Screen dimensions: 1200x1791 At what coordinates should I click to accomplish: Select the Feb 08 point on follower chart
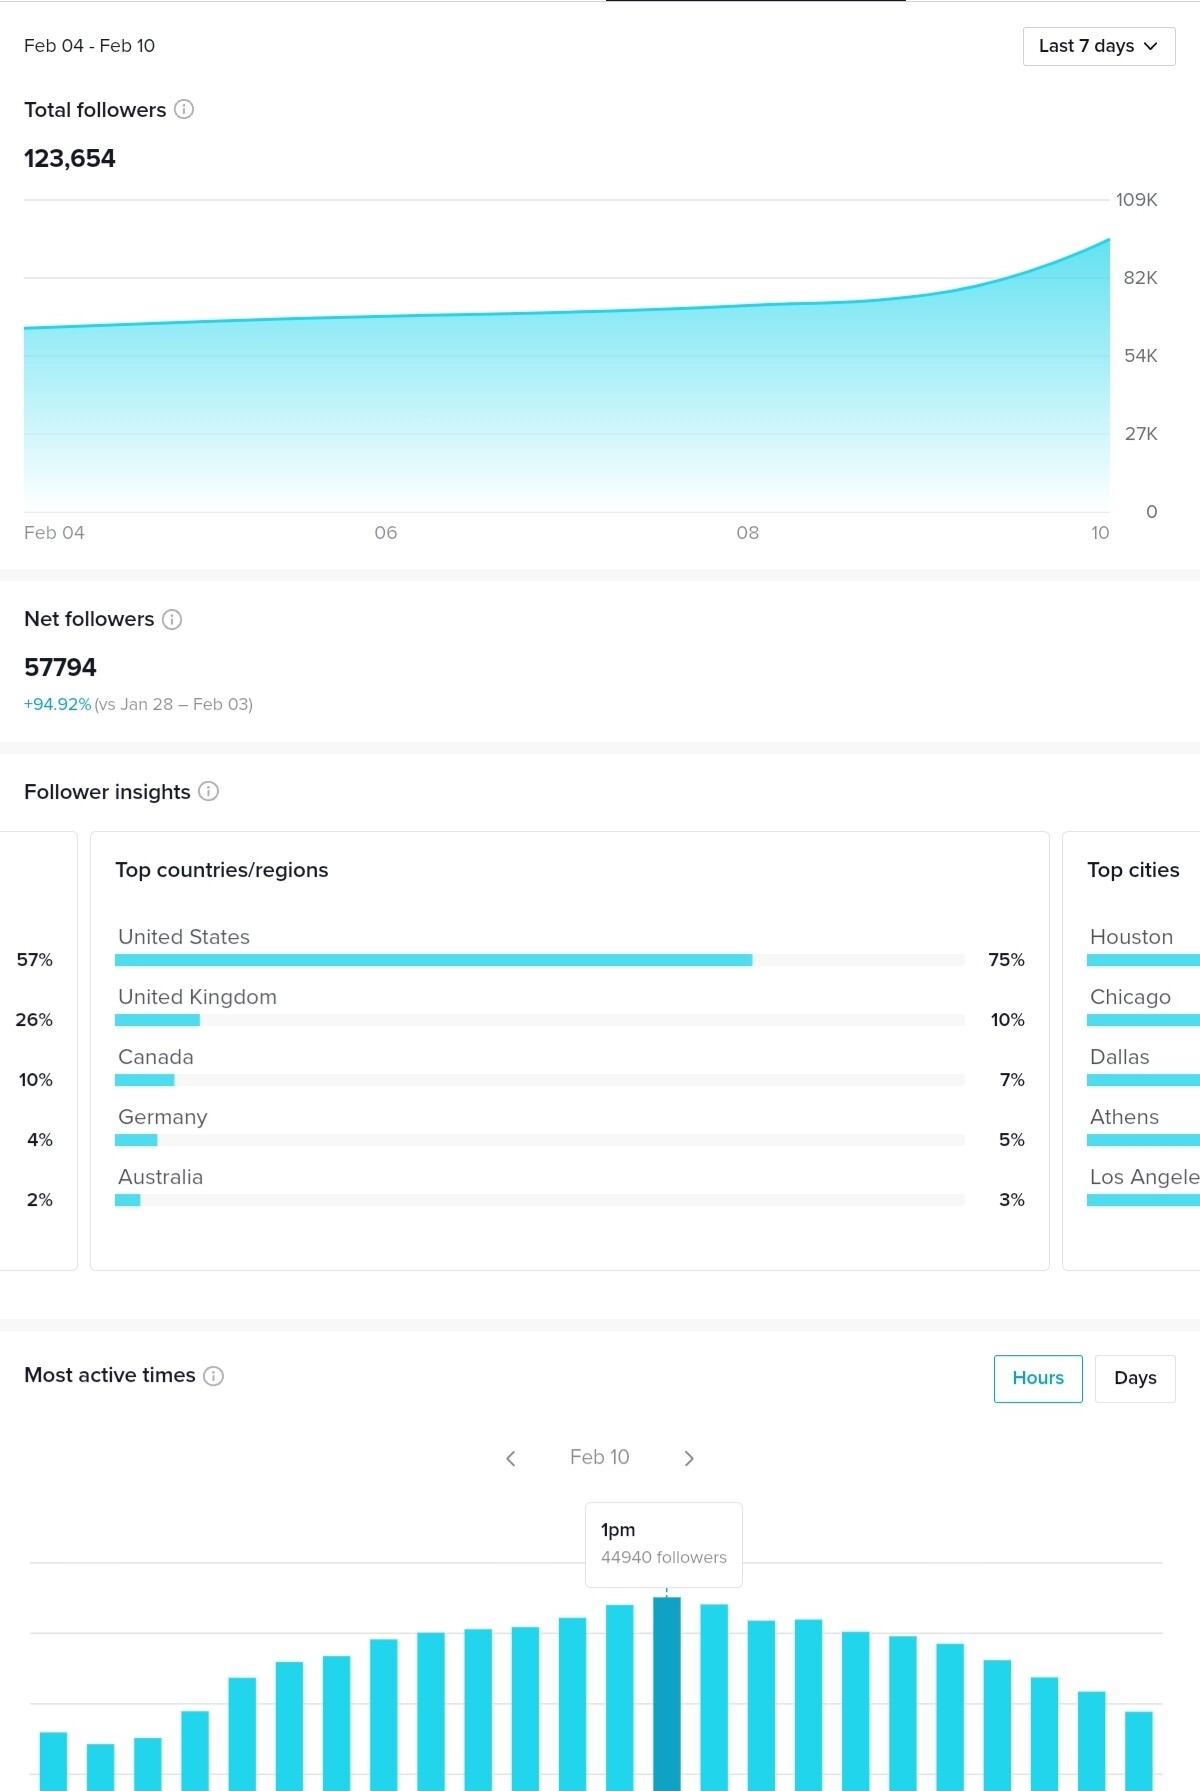(748, 306)
